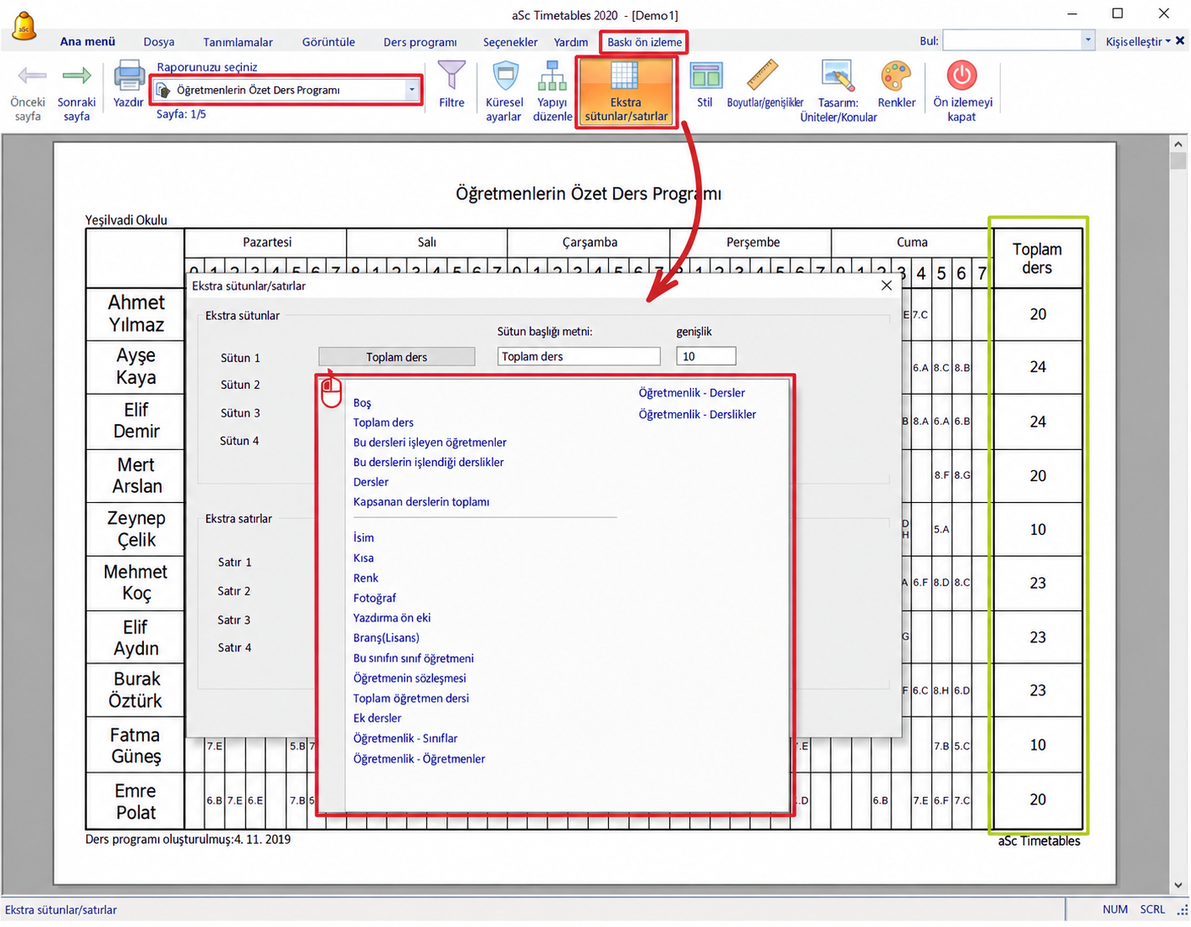Click the Sütun başlığı metni field
The image size is (1191, 927).
point(579,356)
